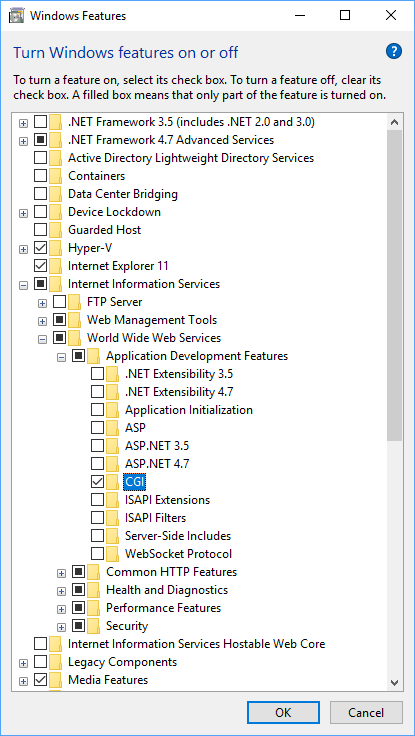Image resolution: width=415 pixels, height=736 pixels.
Task: Click the scrollbar down arrow
Action: coord(394,682)
